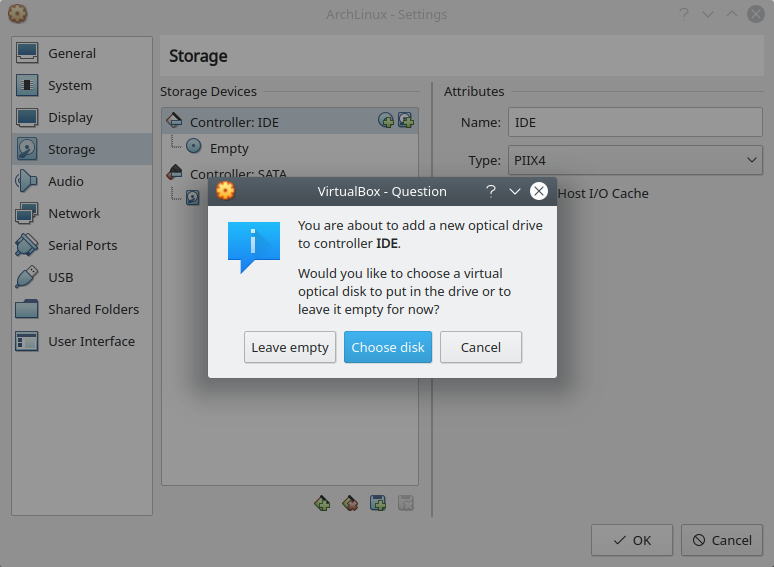Add hard disk to IDE controller icon
774x567 pixels.
(x=406, y=120)
